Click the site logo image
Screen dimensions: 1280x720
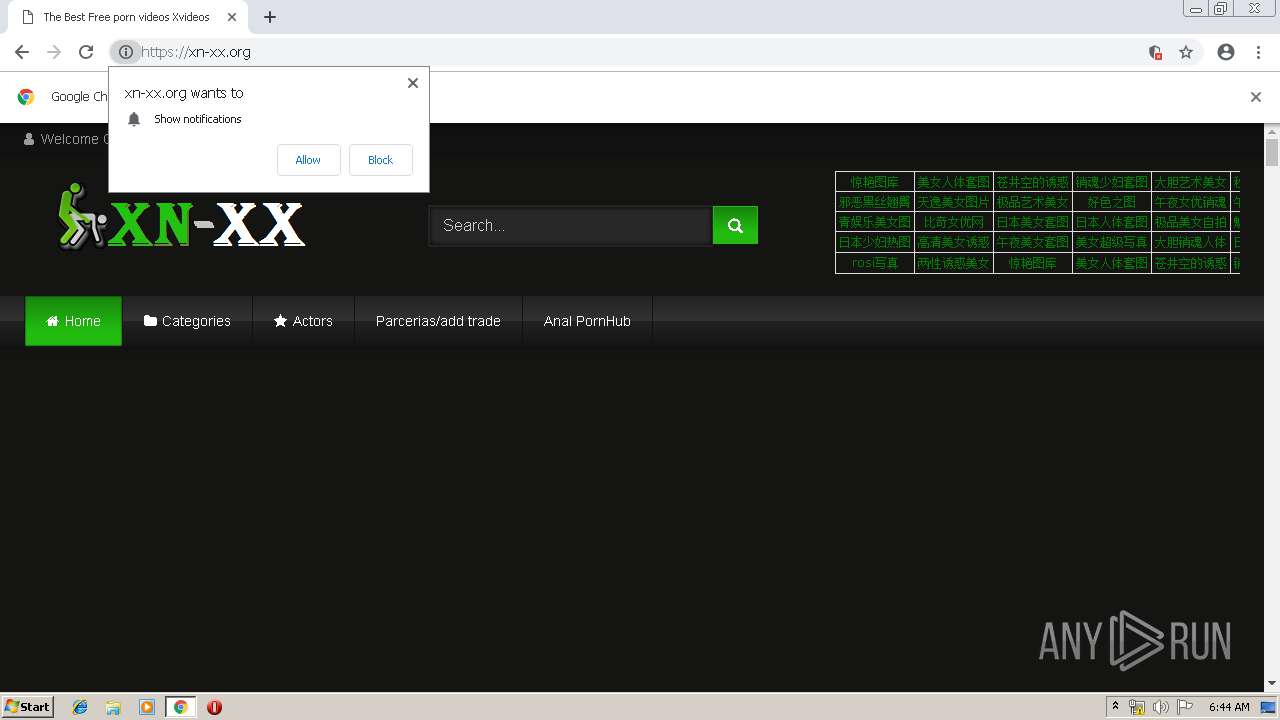(x=180, y=216)
